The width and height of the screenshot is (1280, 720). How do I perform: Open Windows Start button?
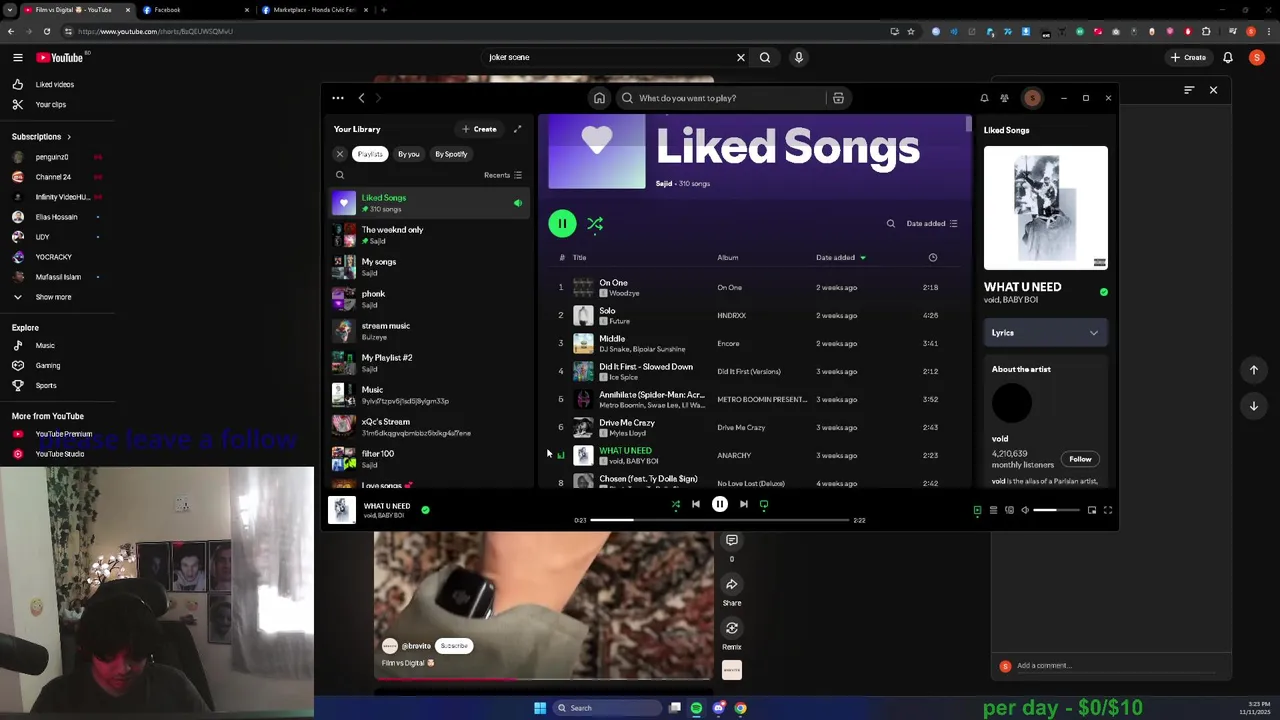[540, 708]
